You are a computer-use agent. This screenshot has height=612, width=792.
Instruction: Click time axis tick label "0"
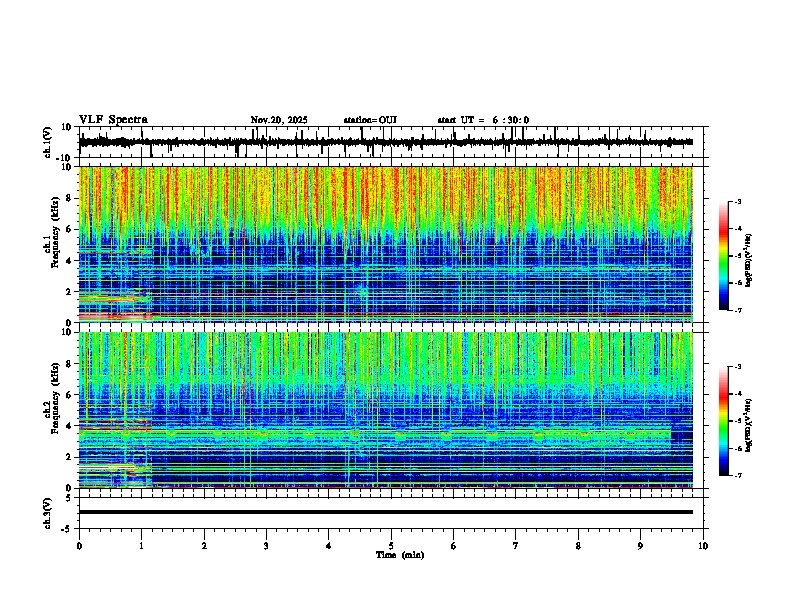[79, 546]
